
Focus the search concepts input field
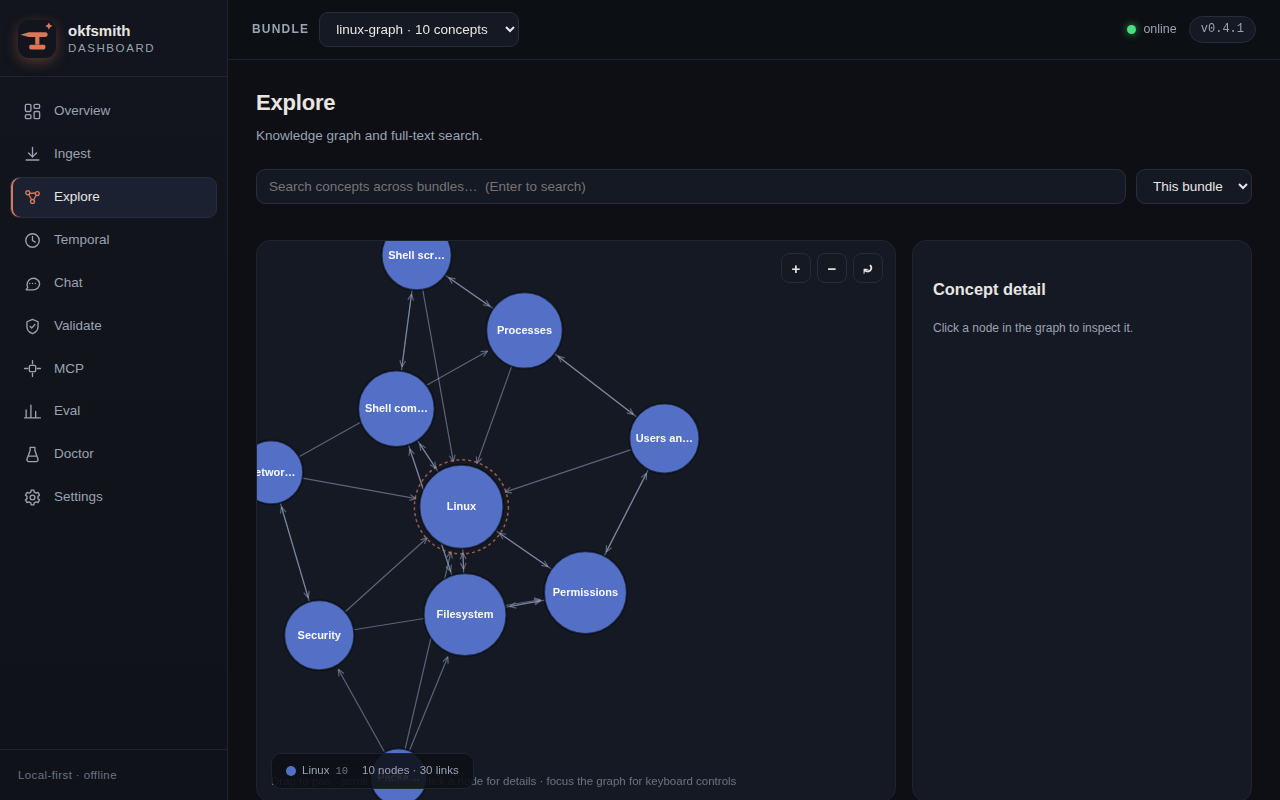click(x=691, y=186)
